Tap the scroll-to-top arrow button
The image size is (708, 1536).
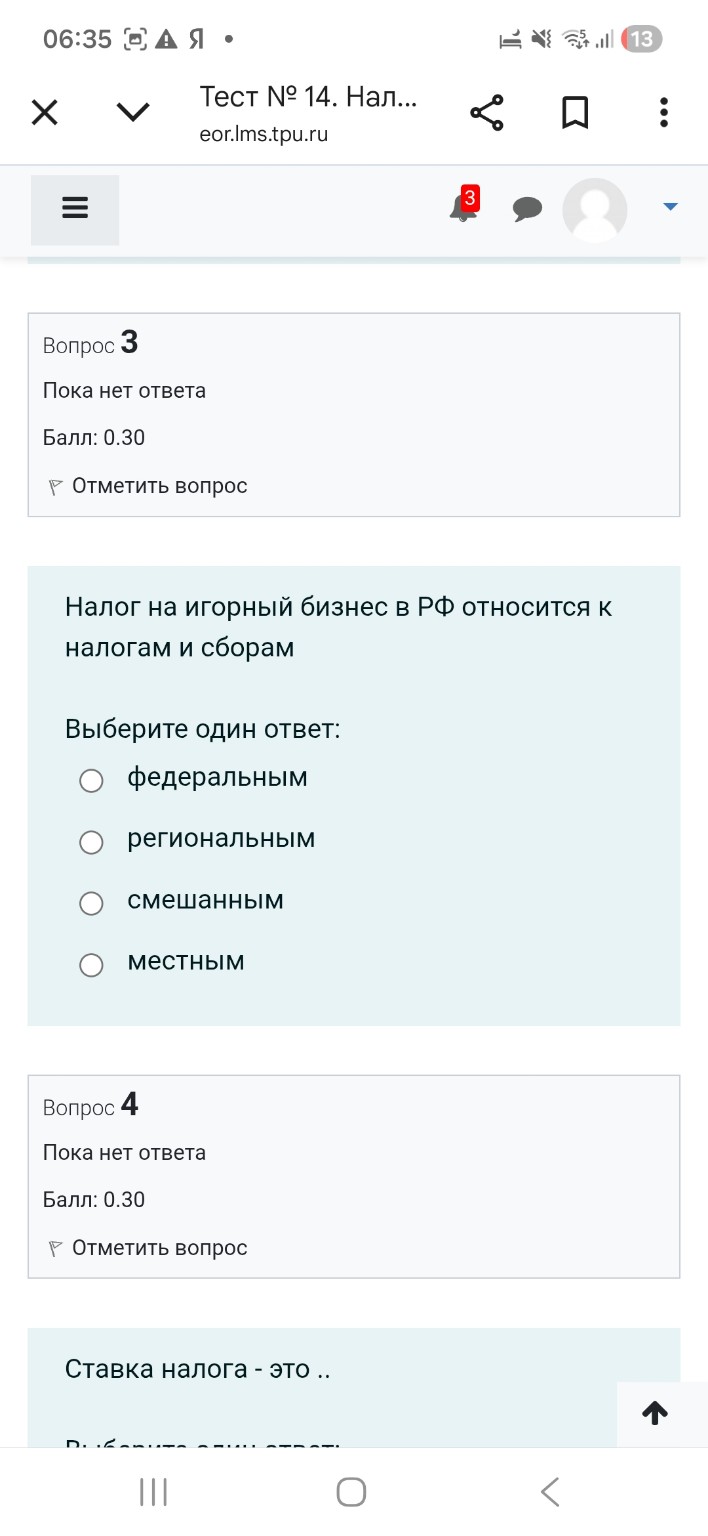pyautogui.click(x=655, y=1413)
